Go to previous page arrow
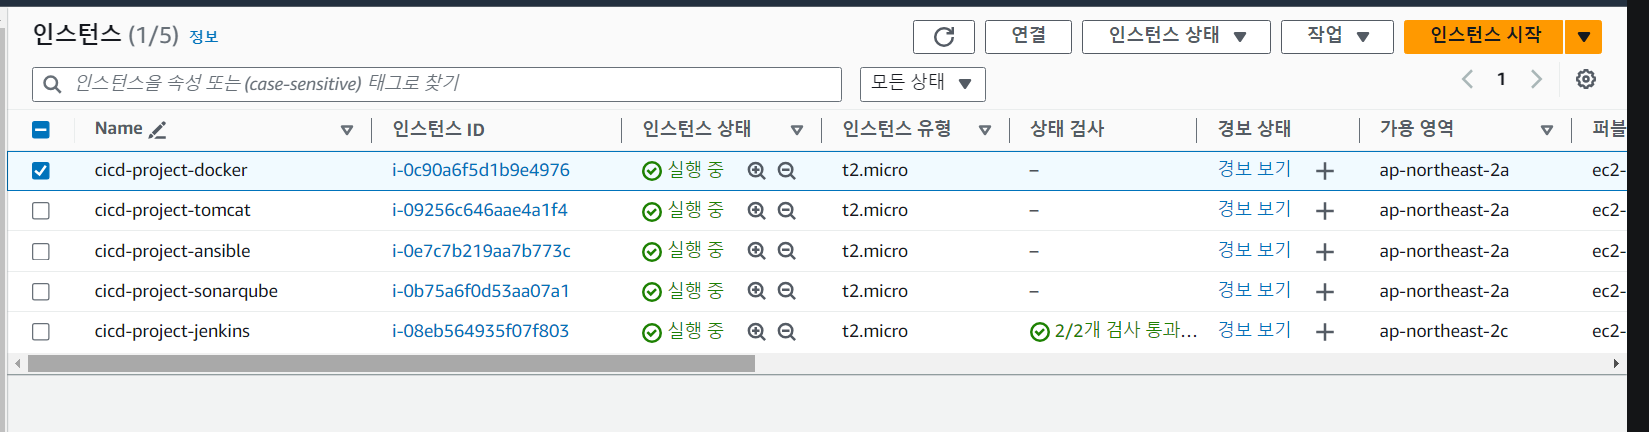The image size is (1649, 432). pos(1468,79)
